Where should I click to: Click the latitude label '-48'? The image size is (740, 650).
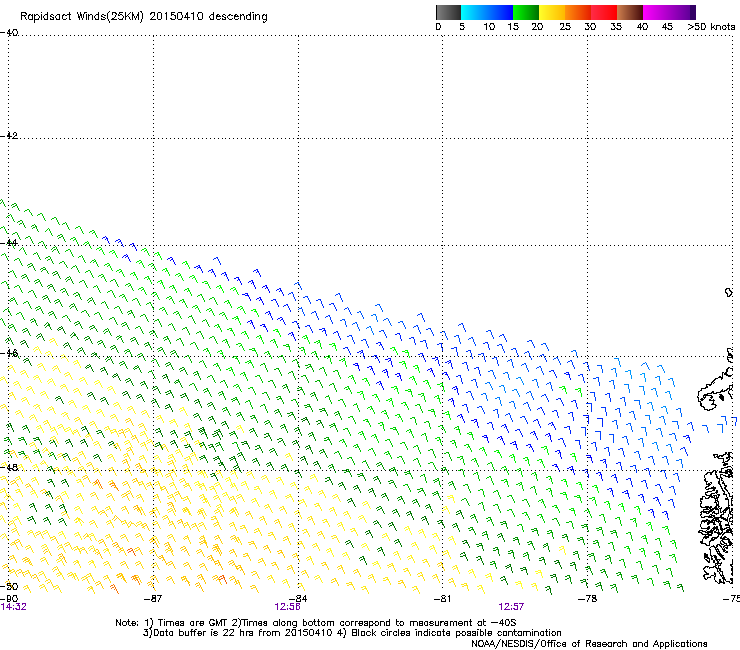[9, 467]
